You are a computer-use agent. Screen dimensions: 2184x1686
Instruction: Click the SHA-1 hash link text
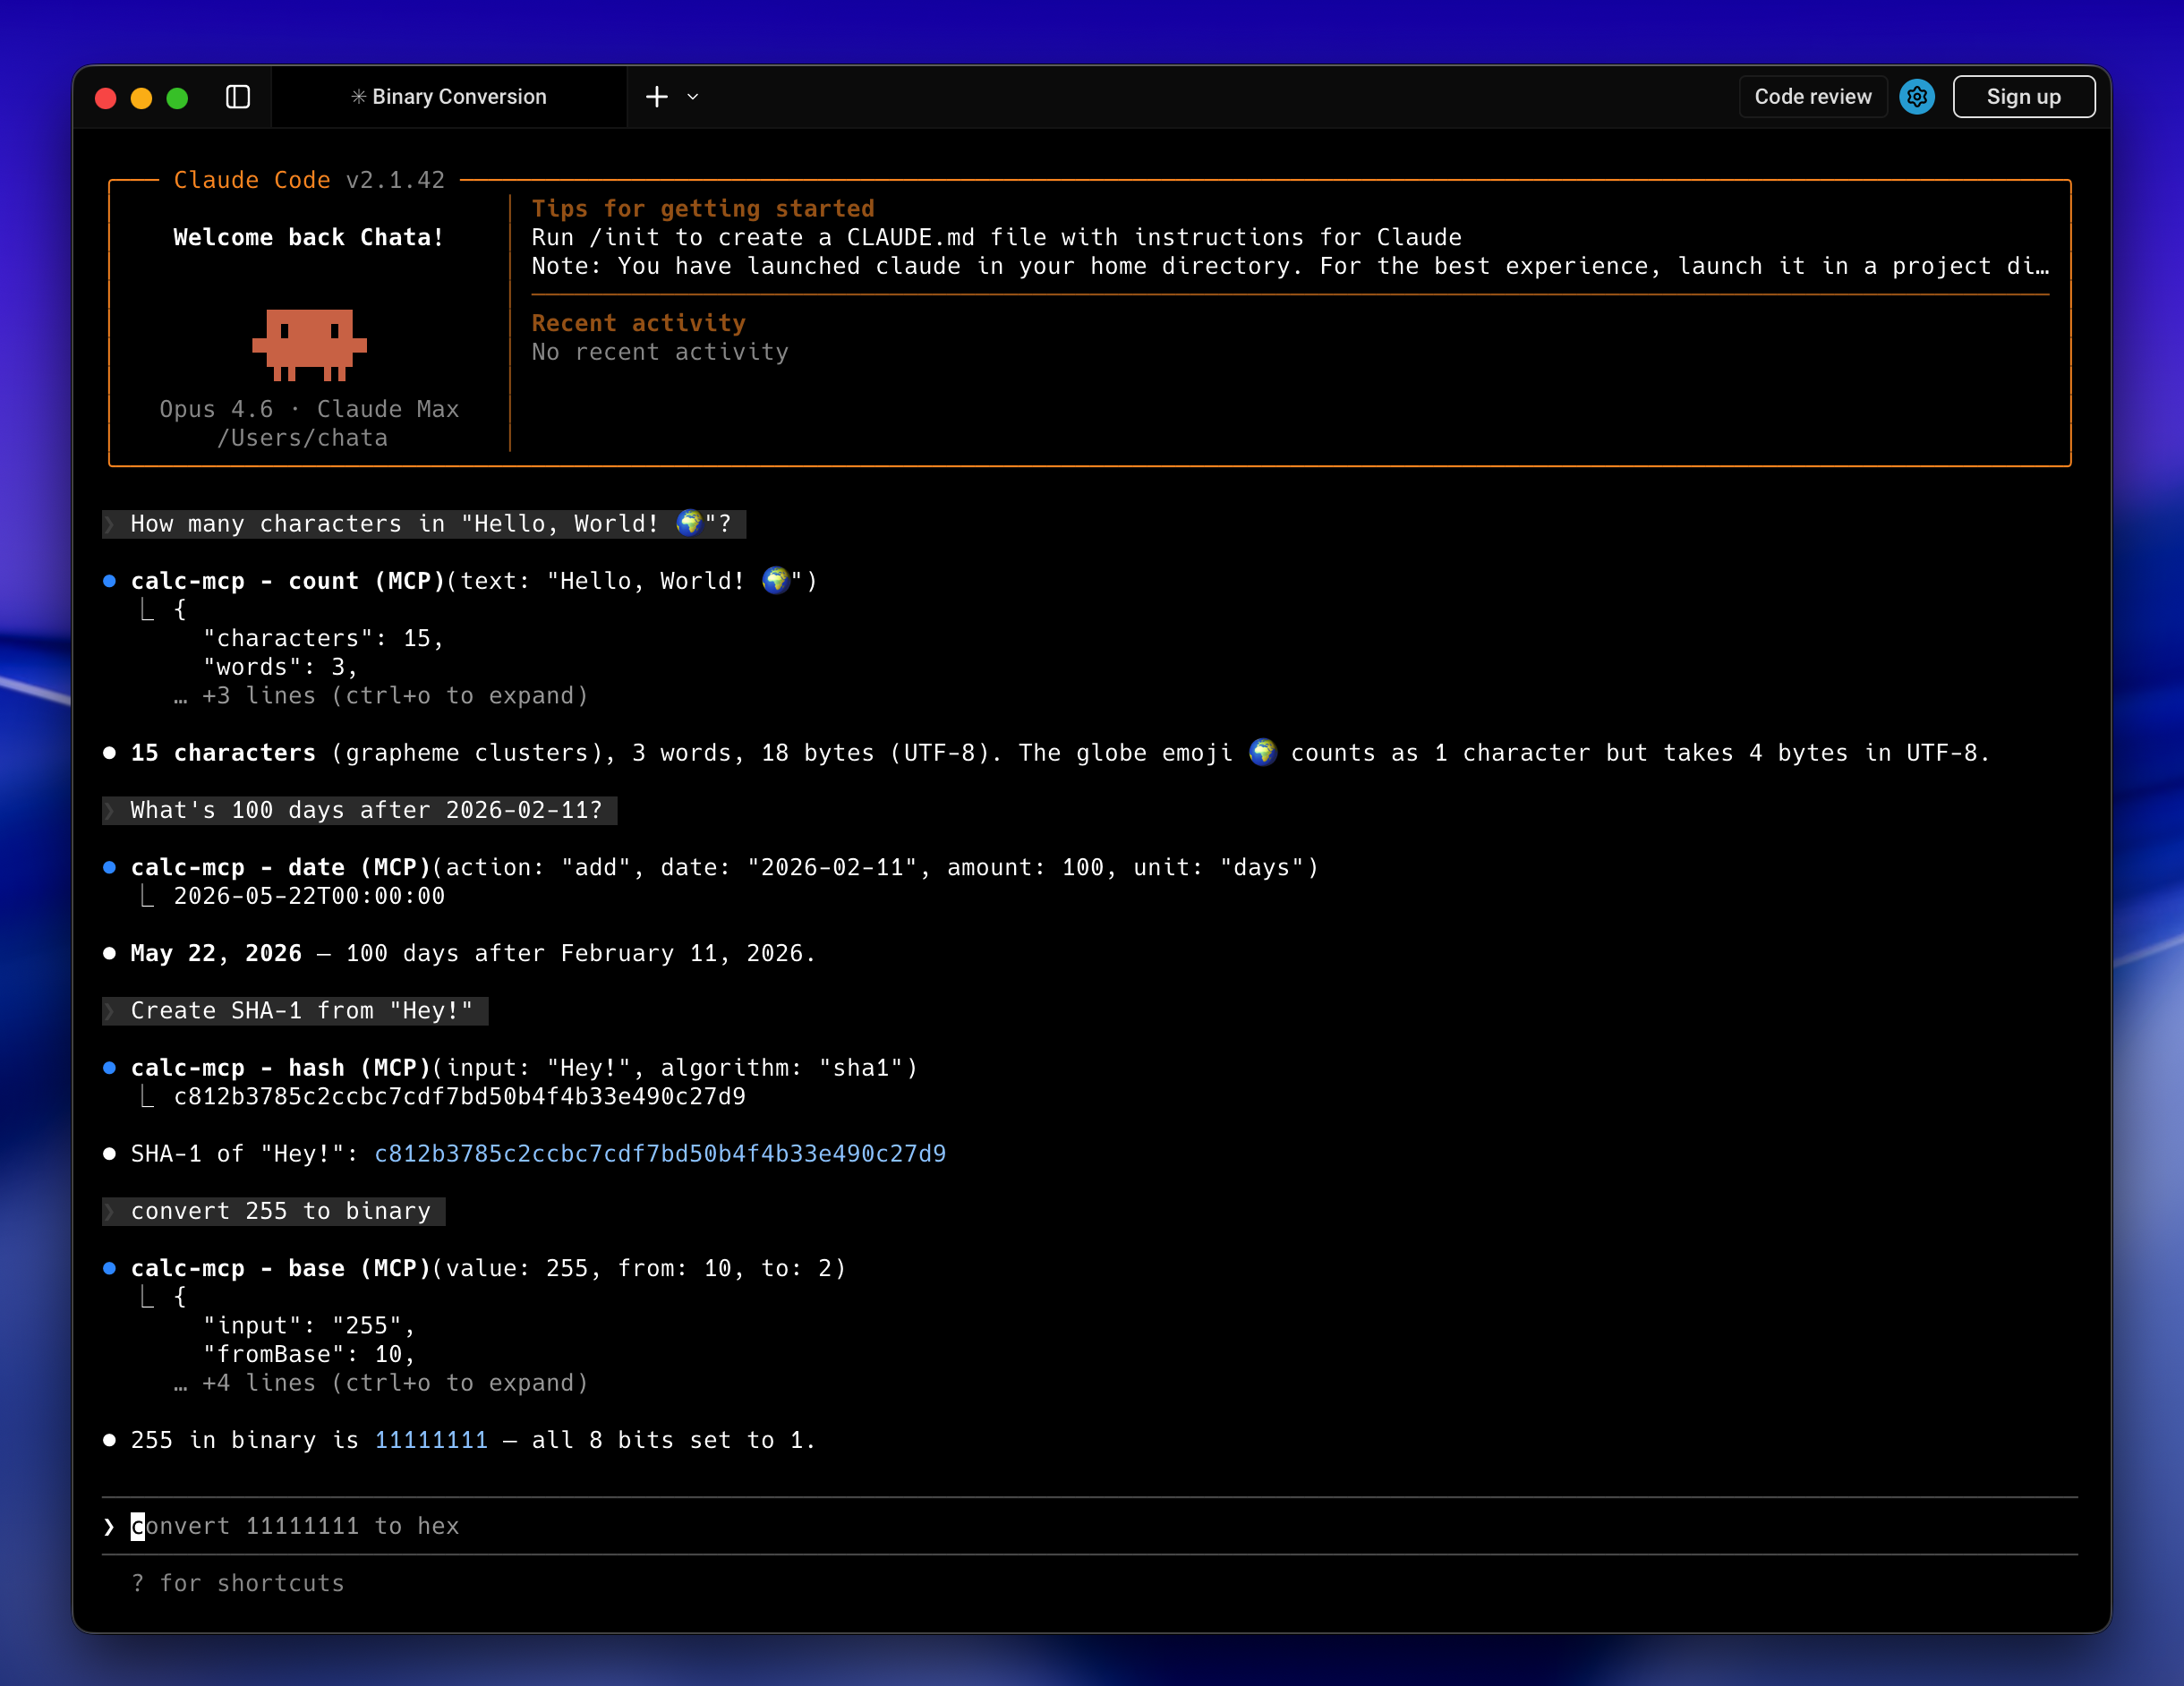tap(660, 1154)
